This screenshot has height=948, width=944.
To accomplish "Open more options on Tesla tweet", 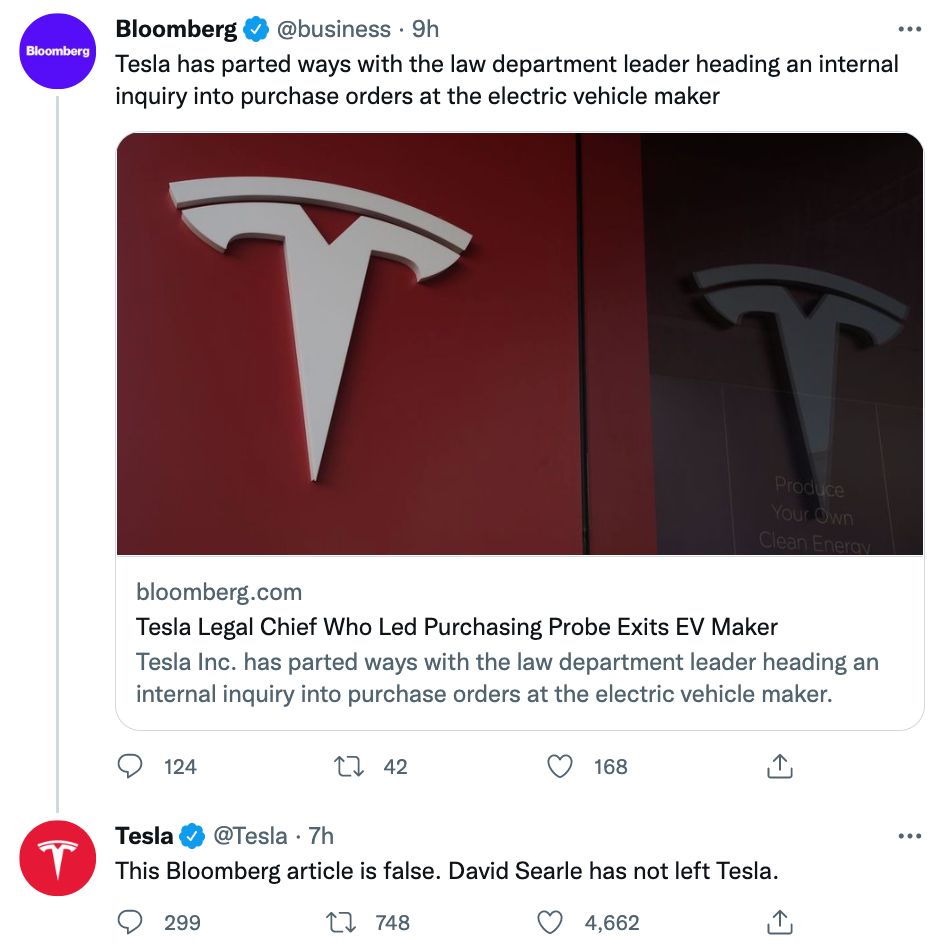I will pos(909,836).
